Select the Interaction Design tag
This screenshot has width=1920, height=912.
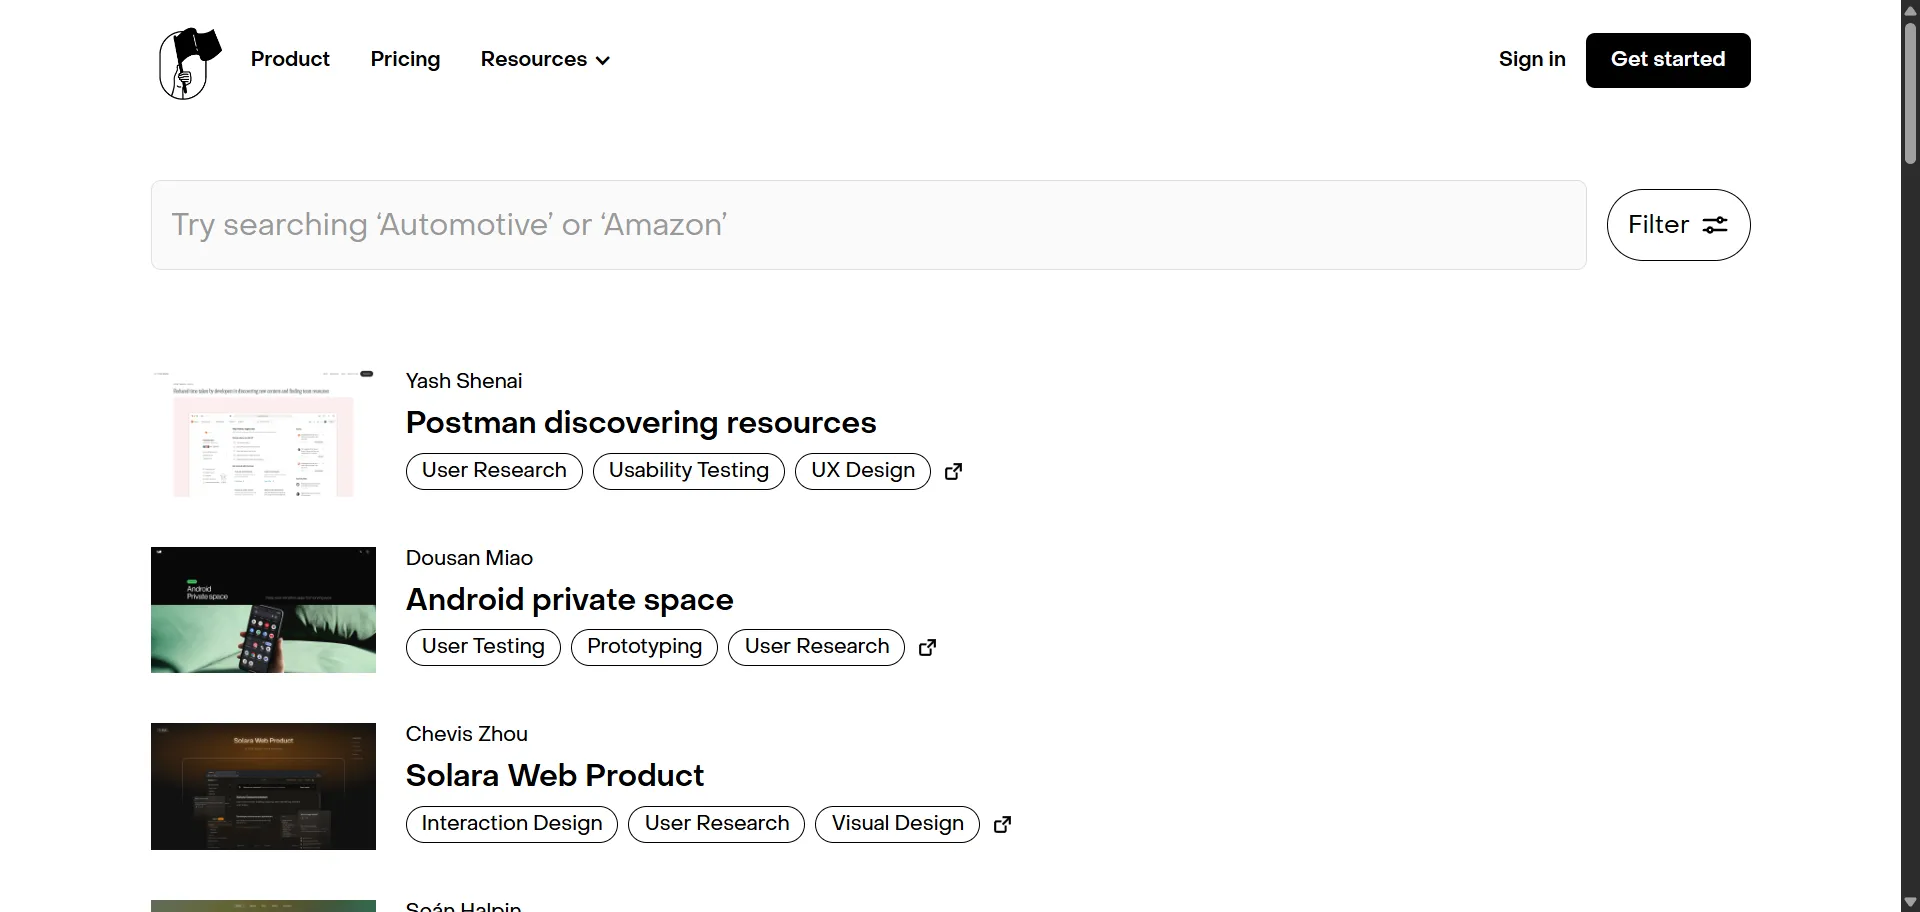(512, 824)
